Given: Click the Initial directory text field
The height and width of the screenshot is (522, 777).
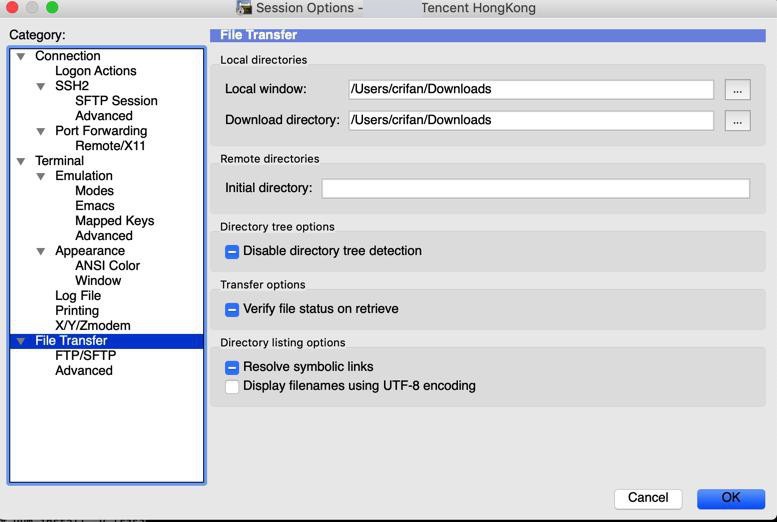Looking at the screenshot, I should pos(535,188).
